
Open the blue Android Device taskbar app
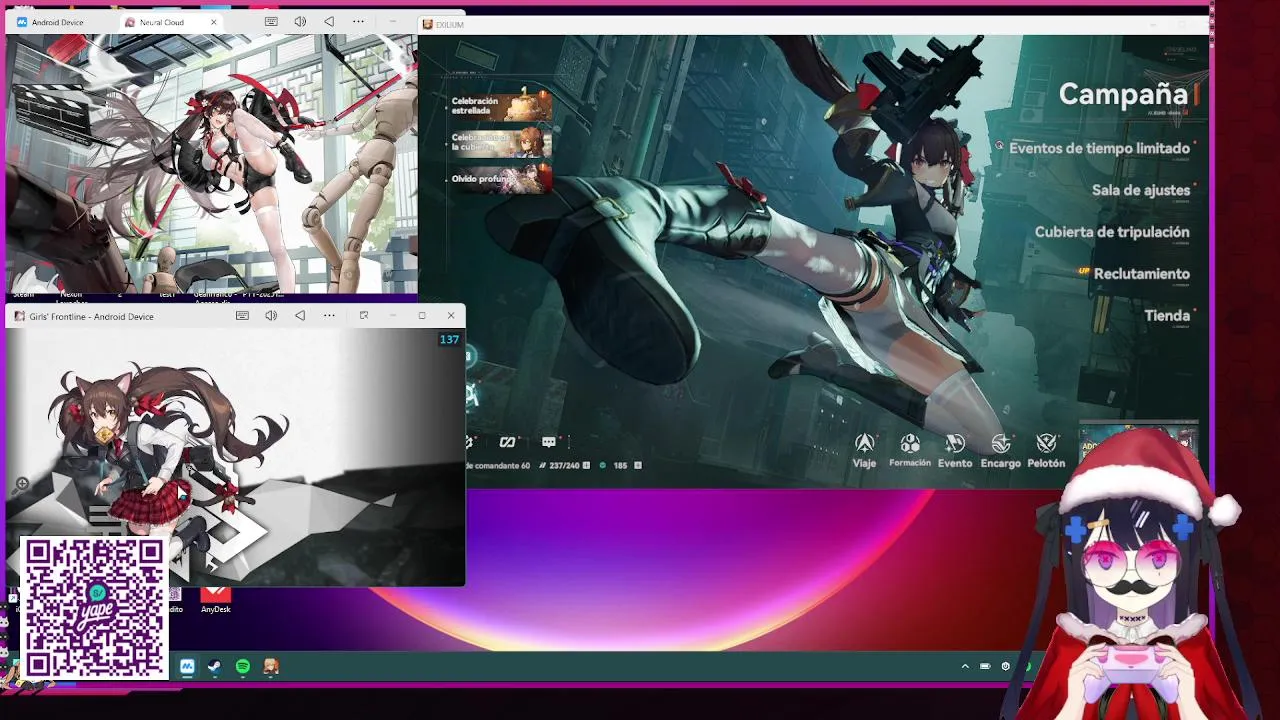click(187, 666)
